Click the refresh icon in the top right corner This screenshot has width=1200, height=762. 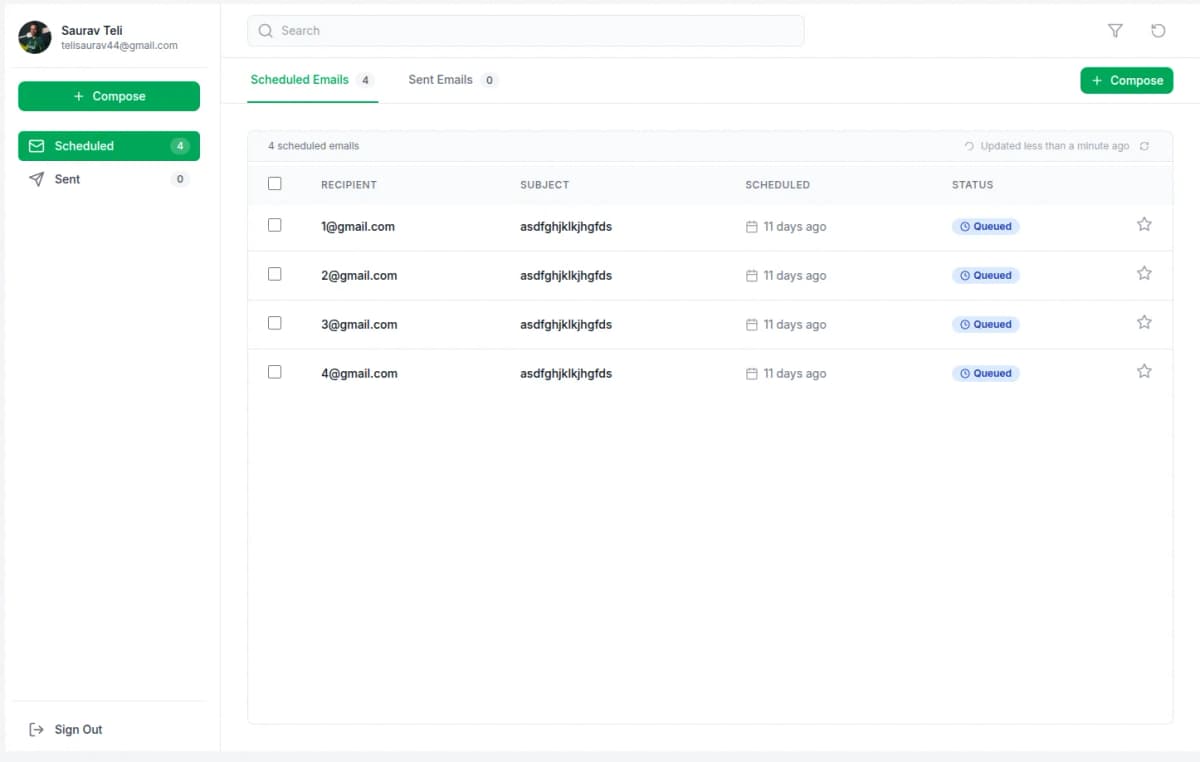[1158, 31]
